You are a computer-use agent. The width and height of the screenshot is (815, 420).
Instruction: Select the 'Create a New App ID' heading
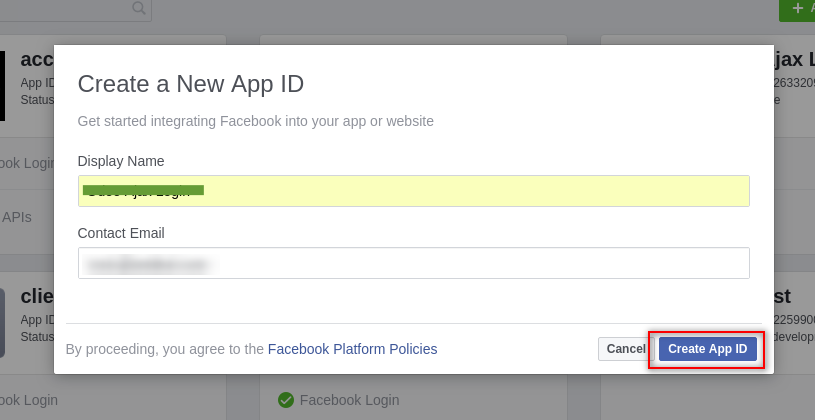coord(191,84)
